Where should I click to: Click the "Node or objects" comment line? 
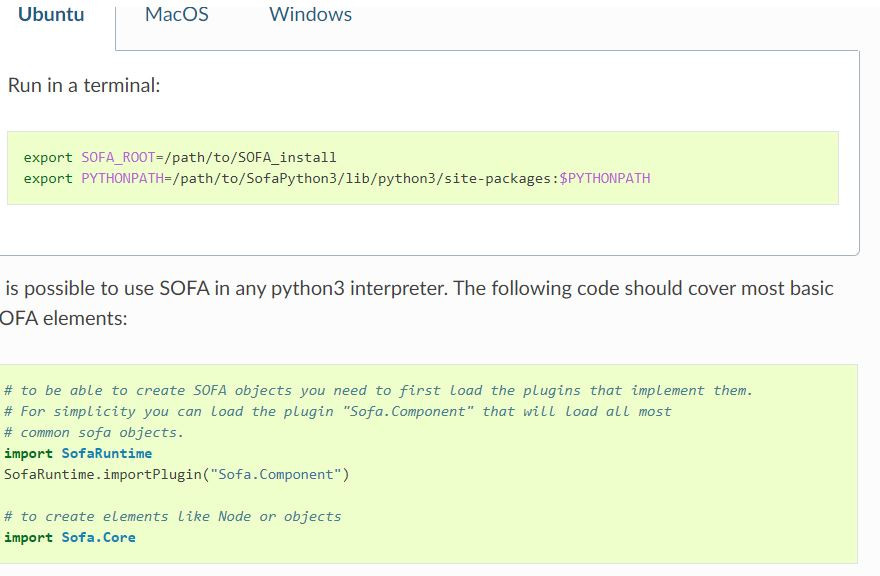click(172, 516)
